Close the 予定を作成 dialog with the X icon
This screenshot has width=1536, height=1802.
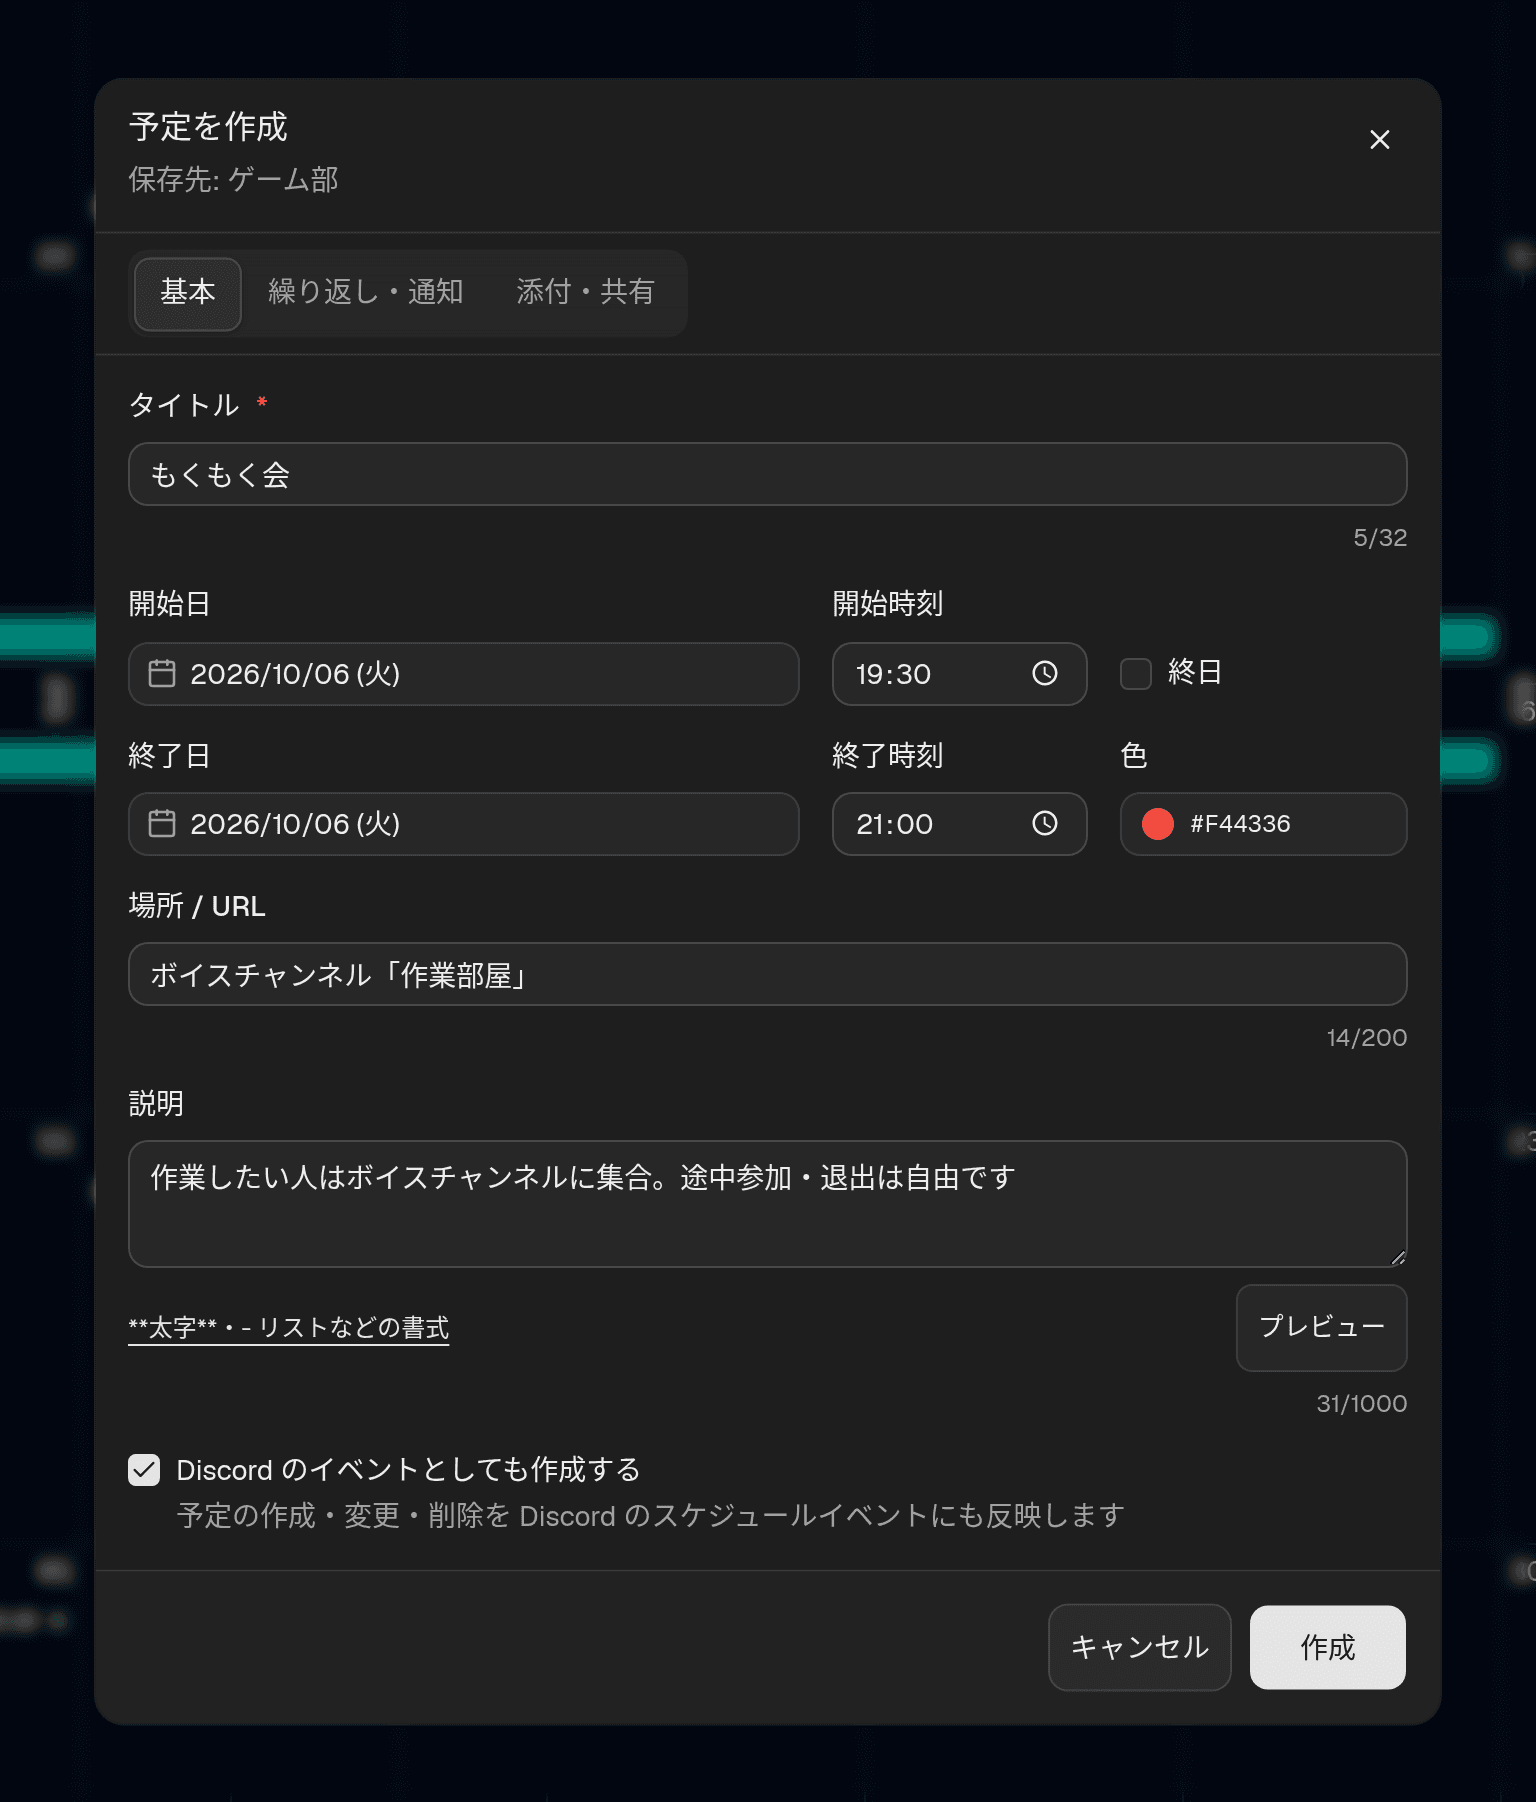1379,140
